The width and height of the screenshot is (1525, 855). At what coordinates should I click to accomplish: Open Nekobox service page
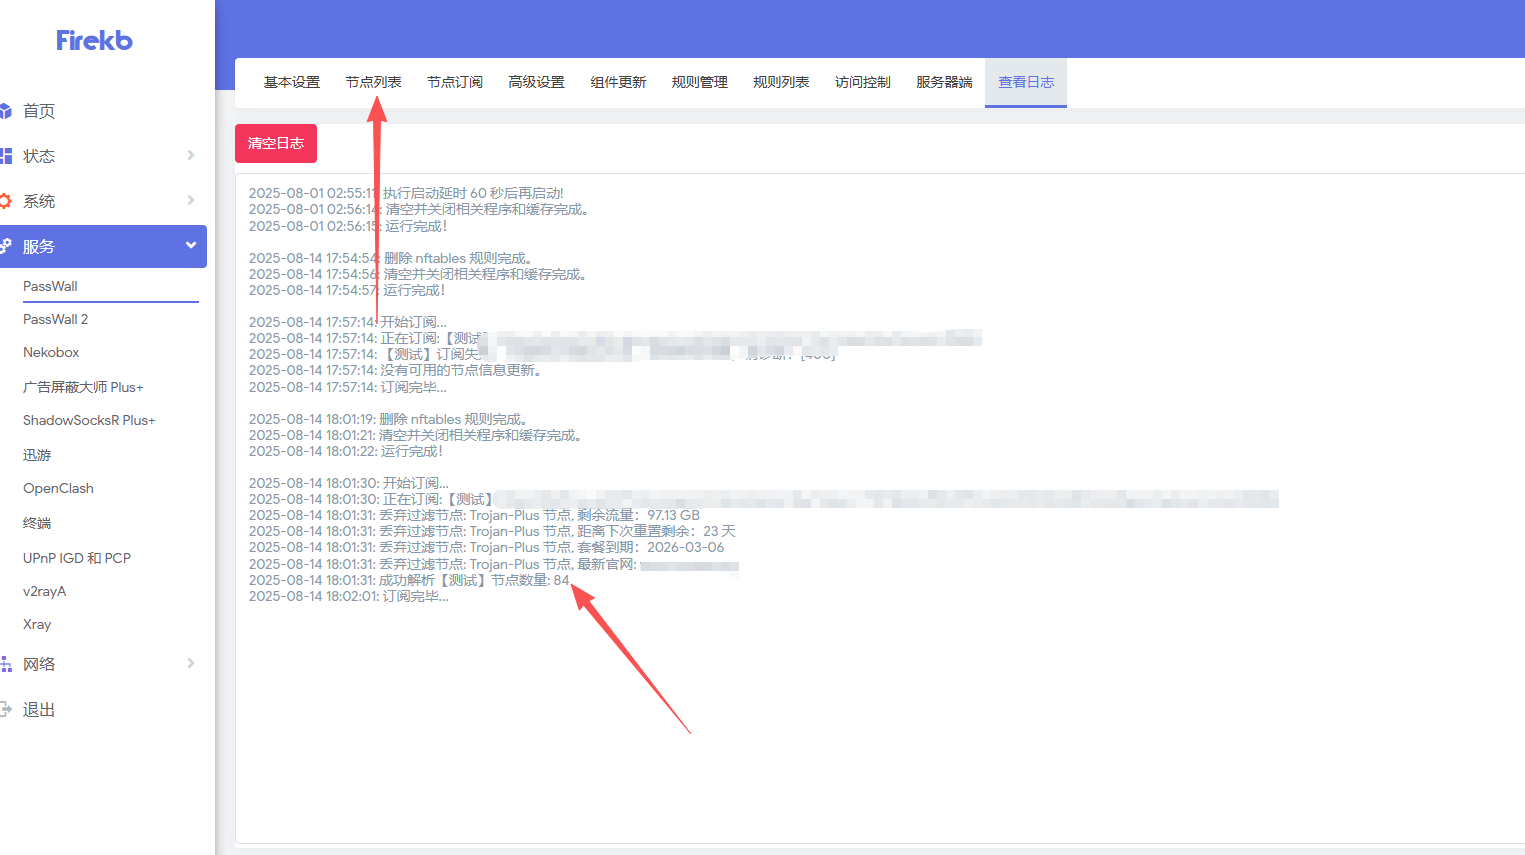pyautogui.click(x=51, y=352)
